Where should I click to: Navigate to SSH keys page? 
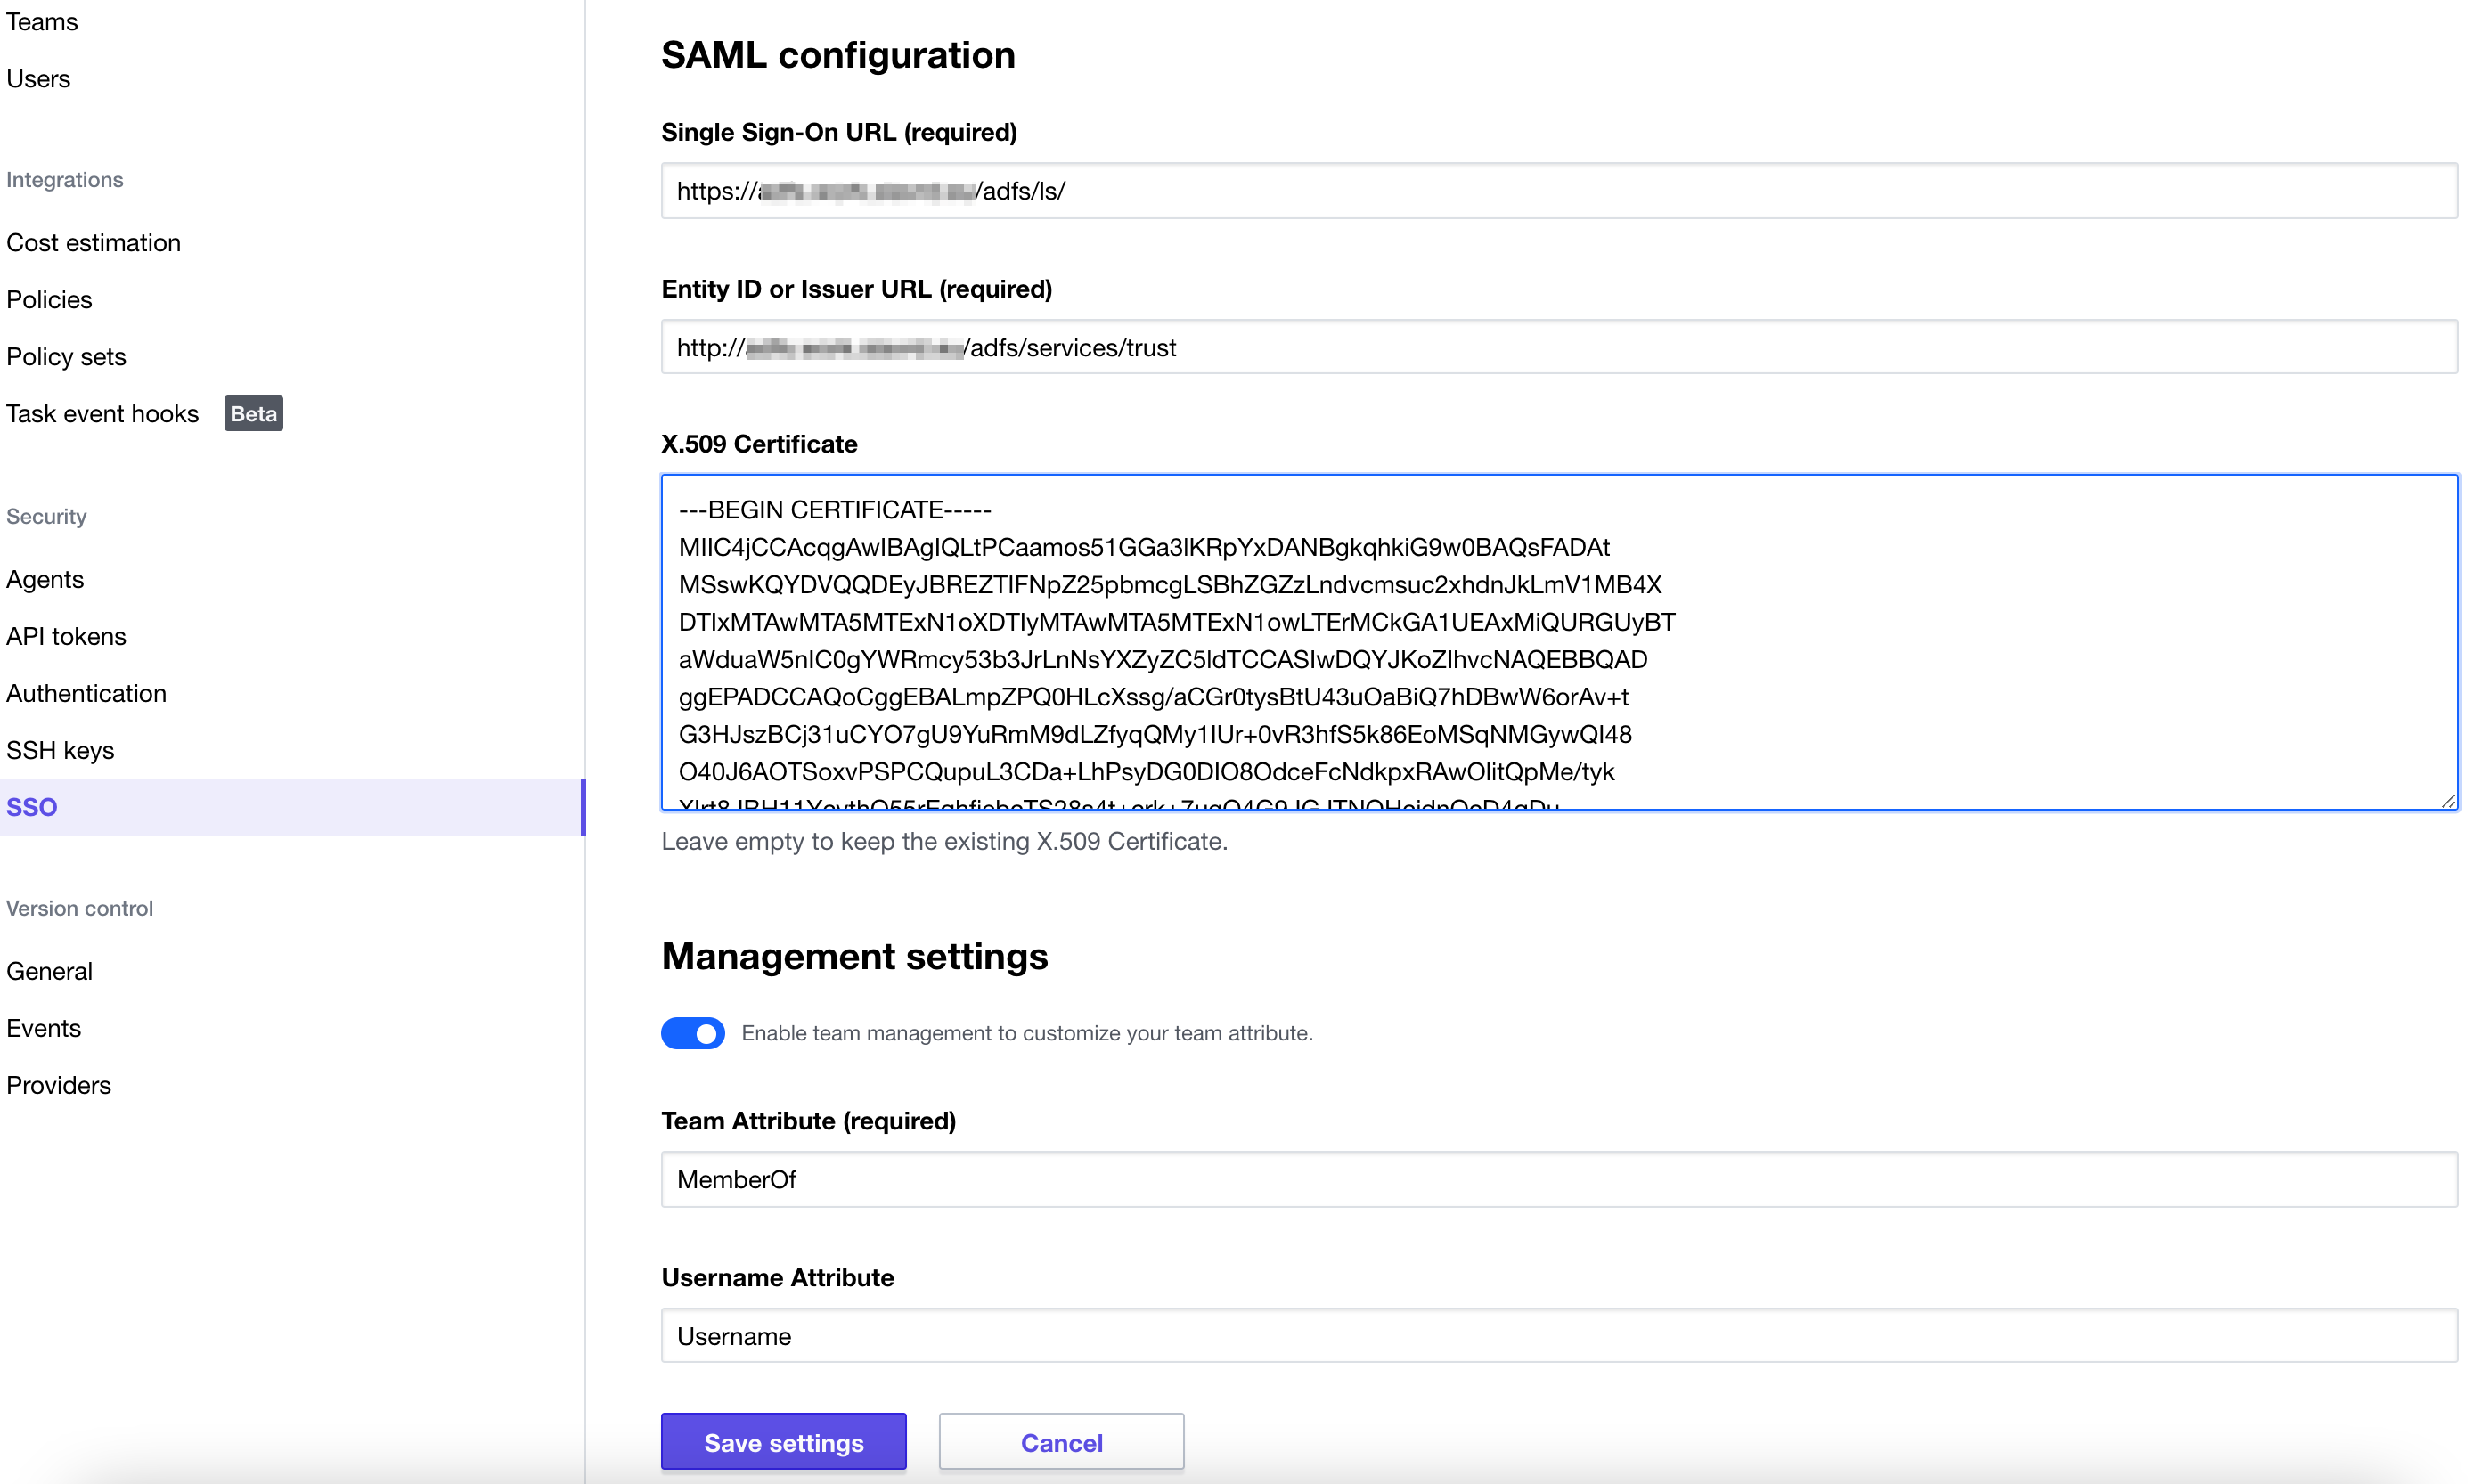[60, 751]
